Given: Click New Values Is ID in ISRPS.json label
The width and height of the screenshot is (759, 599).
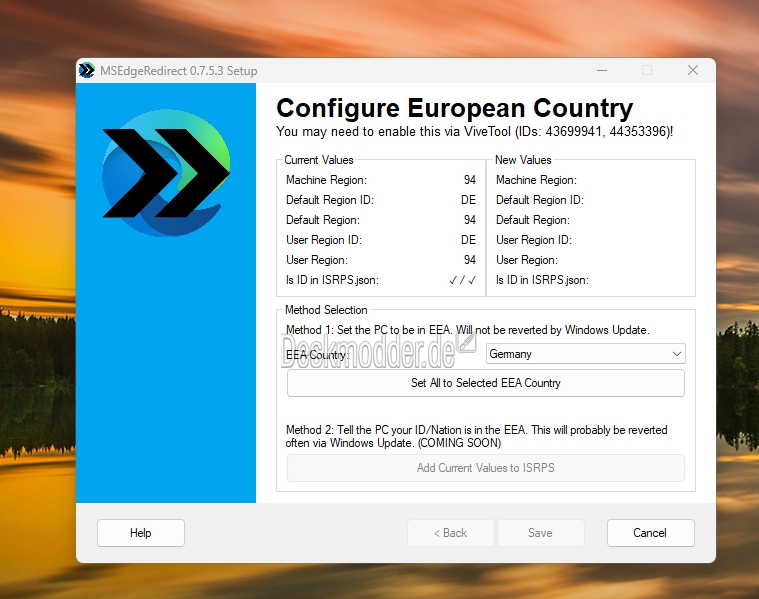Looking at the screenshot, I should [542, 280].
